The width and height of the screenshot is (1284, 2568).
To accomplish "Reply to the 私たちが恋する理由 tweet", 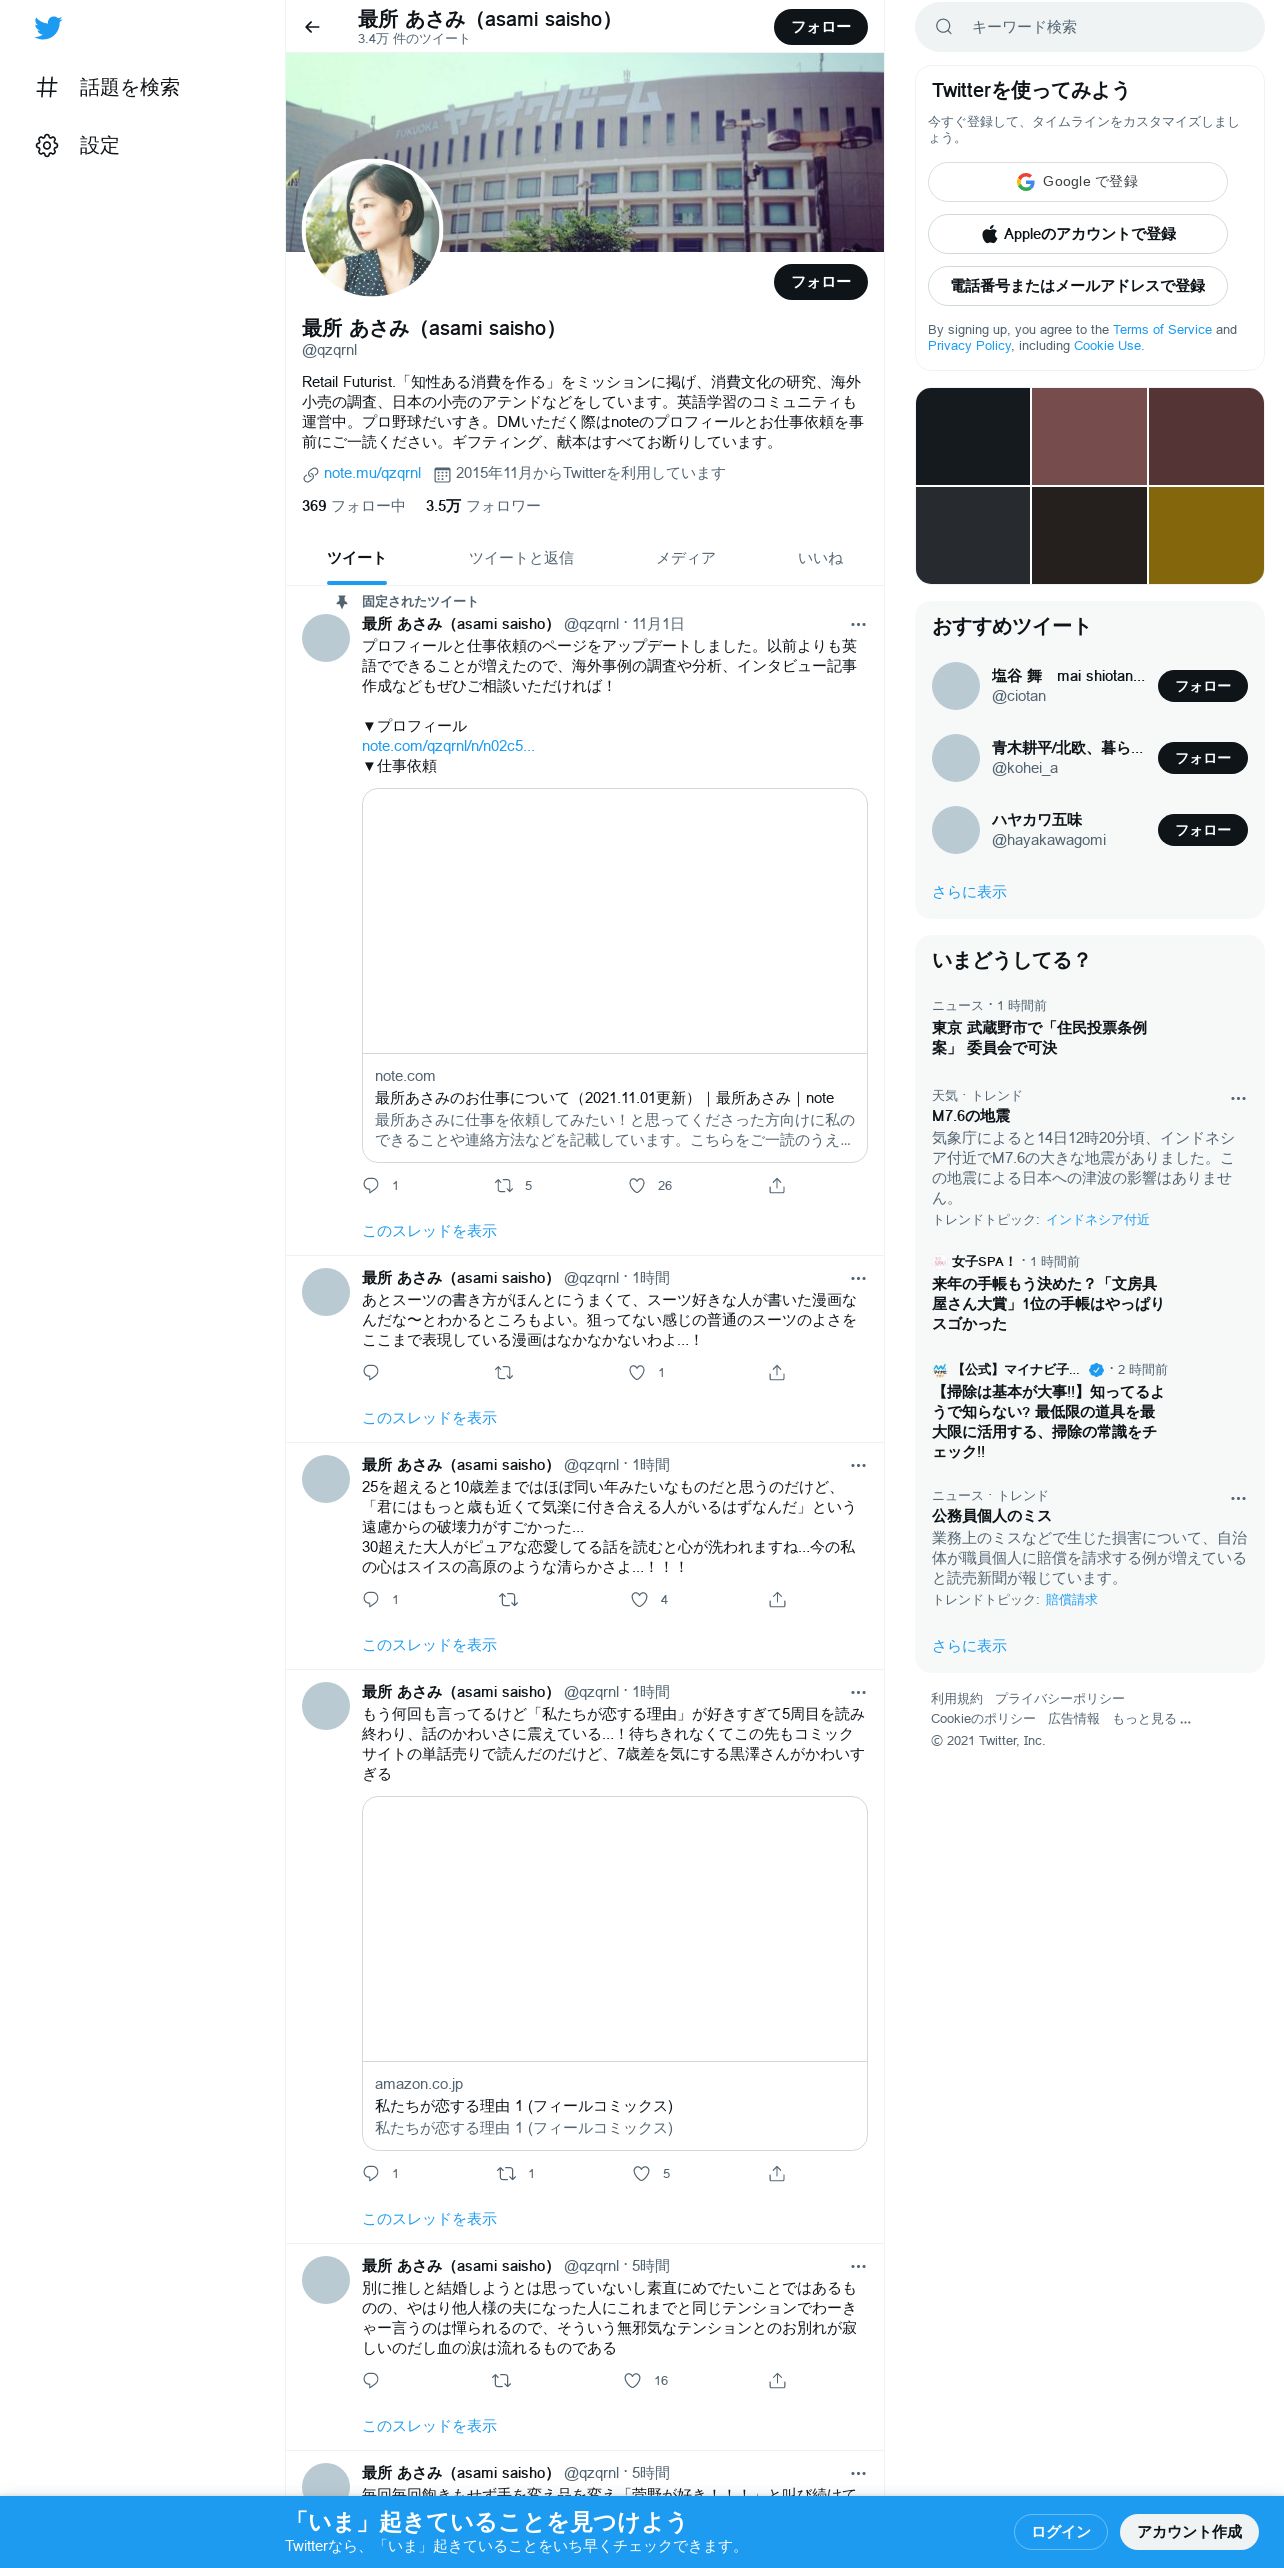I will 371,2173.
